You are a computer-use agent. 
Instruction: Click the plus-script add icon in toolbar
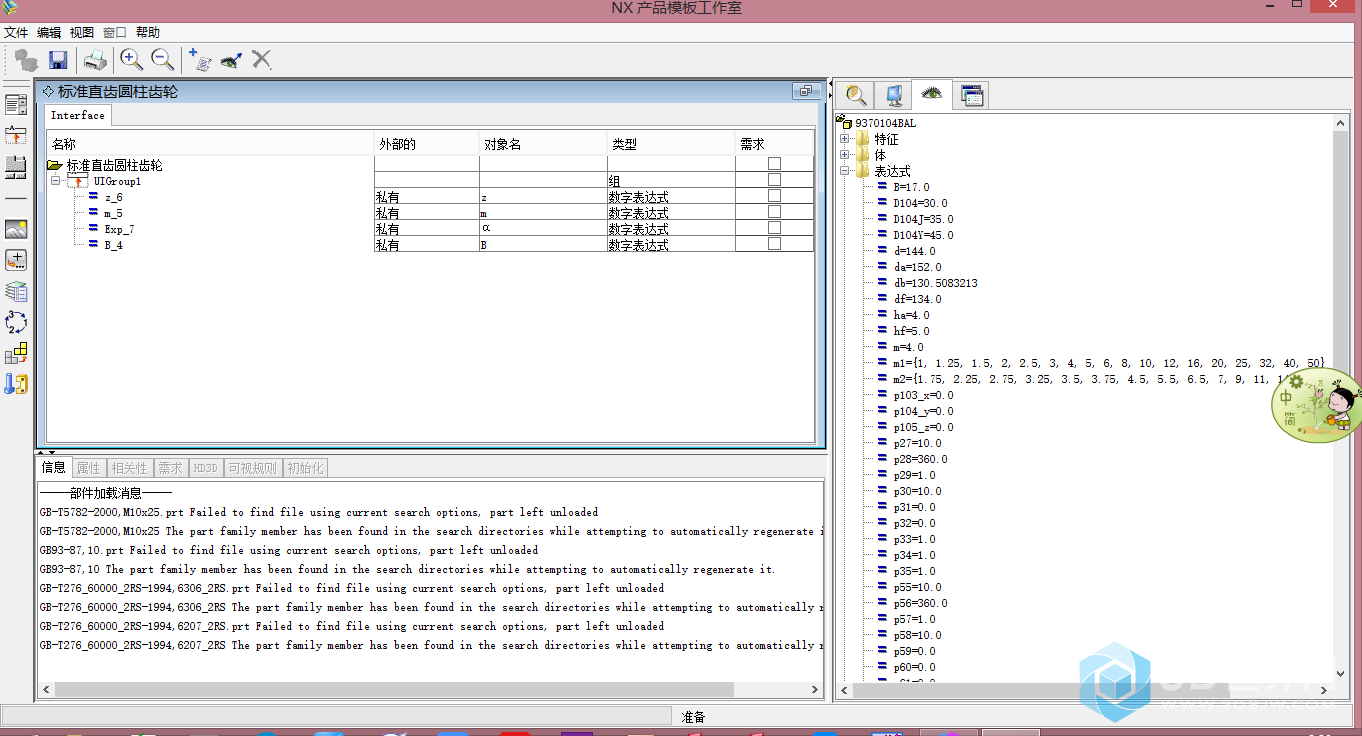[x=200, y=60]
